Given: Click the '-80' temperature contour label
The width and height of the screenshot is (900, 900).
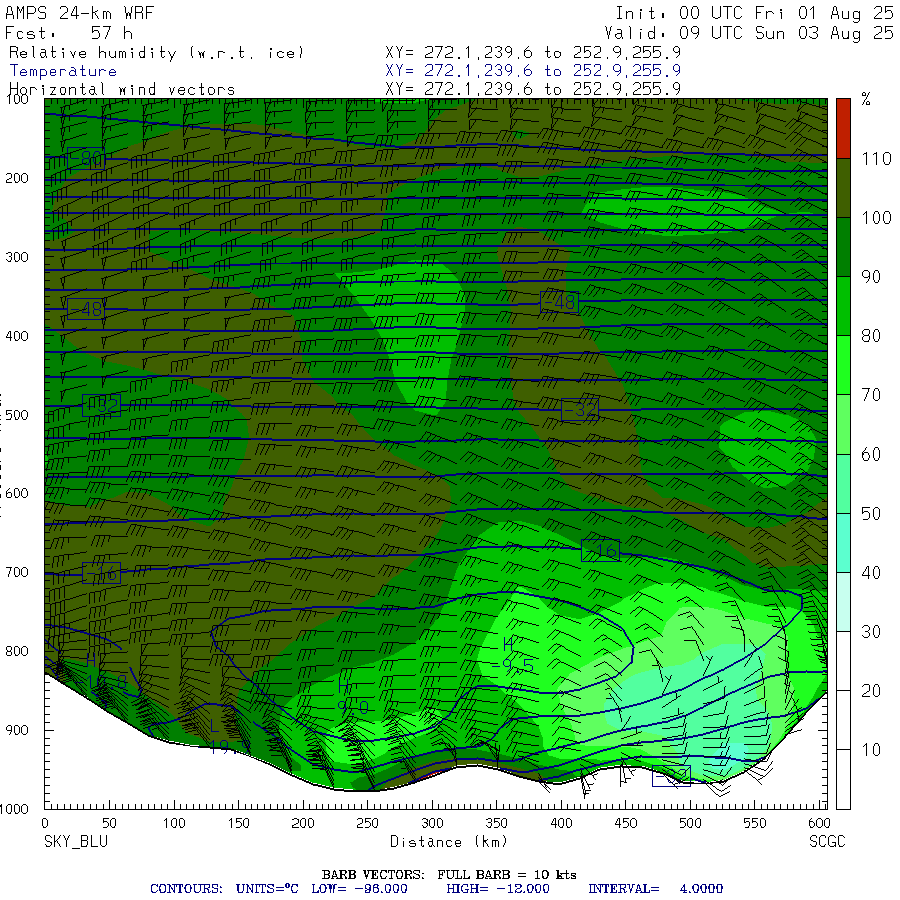Looking at the screenshot, I should coord(86,158).
